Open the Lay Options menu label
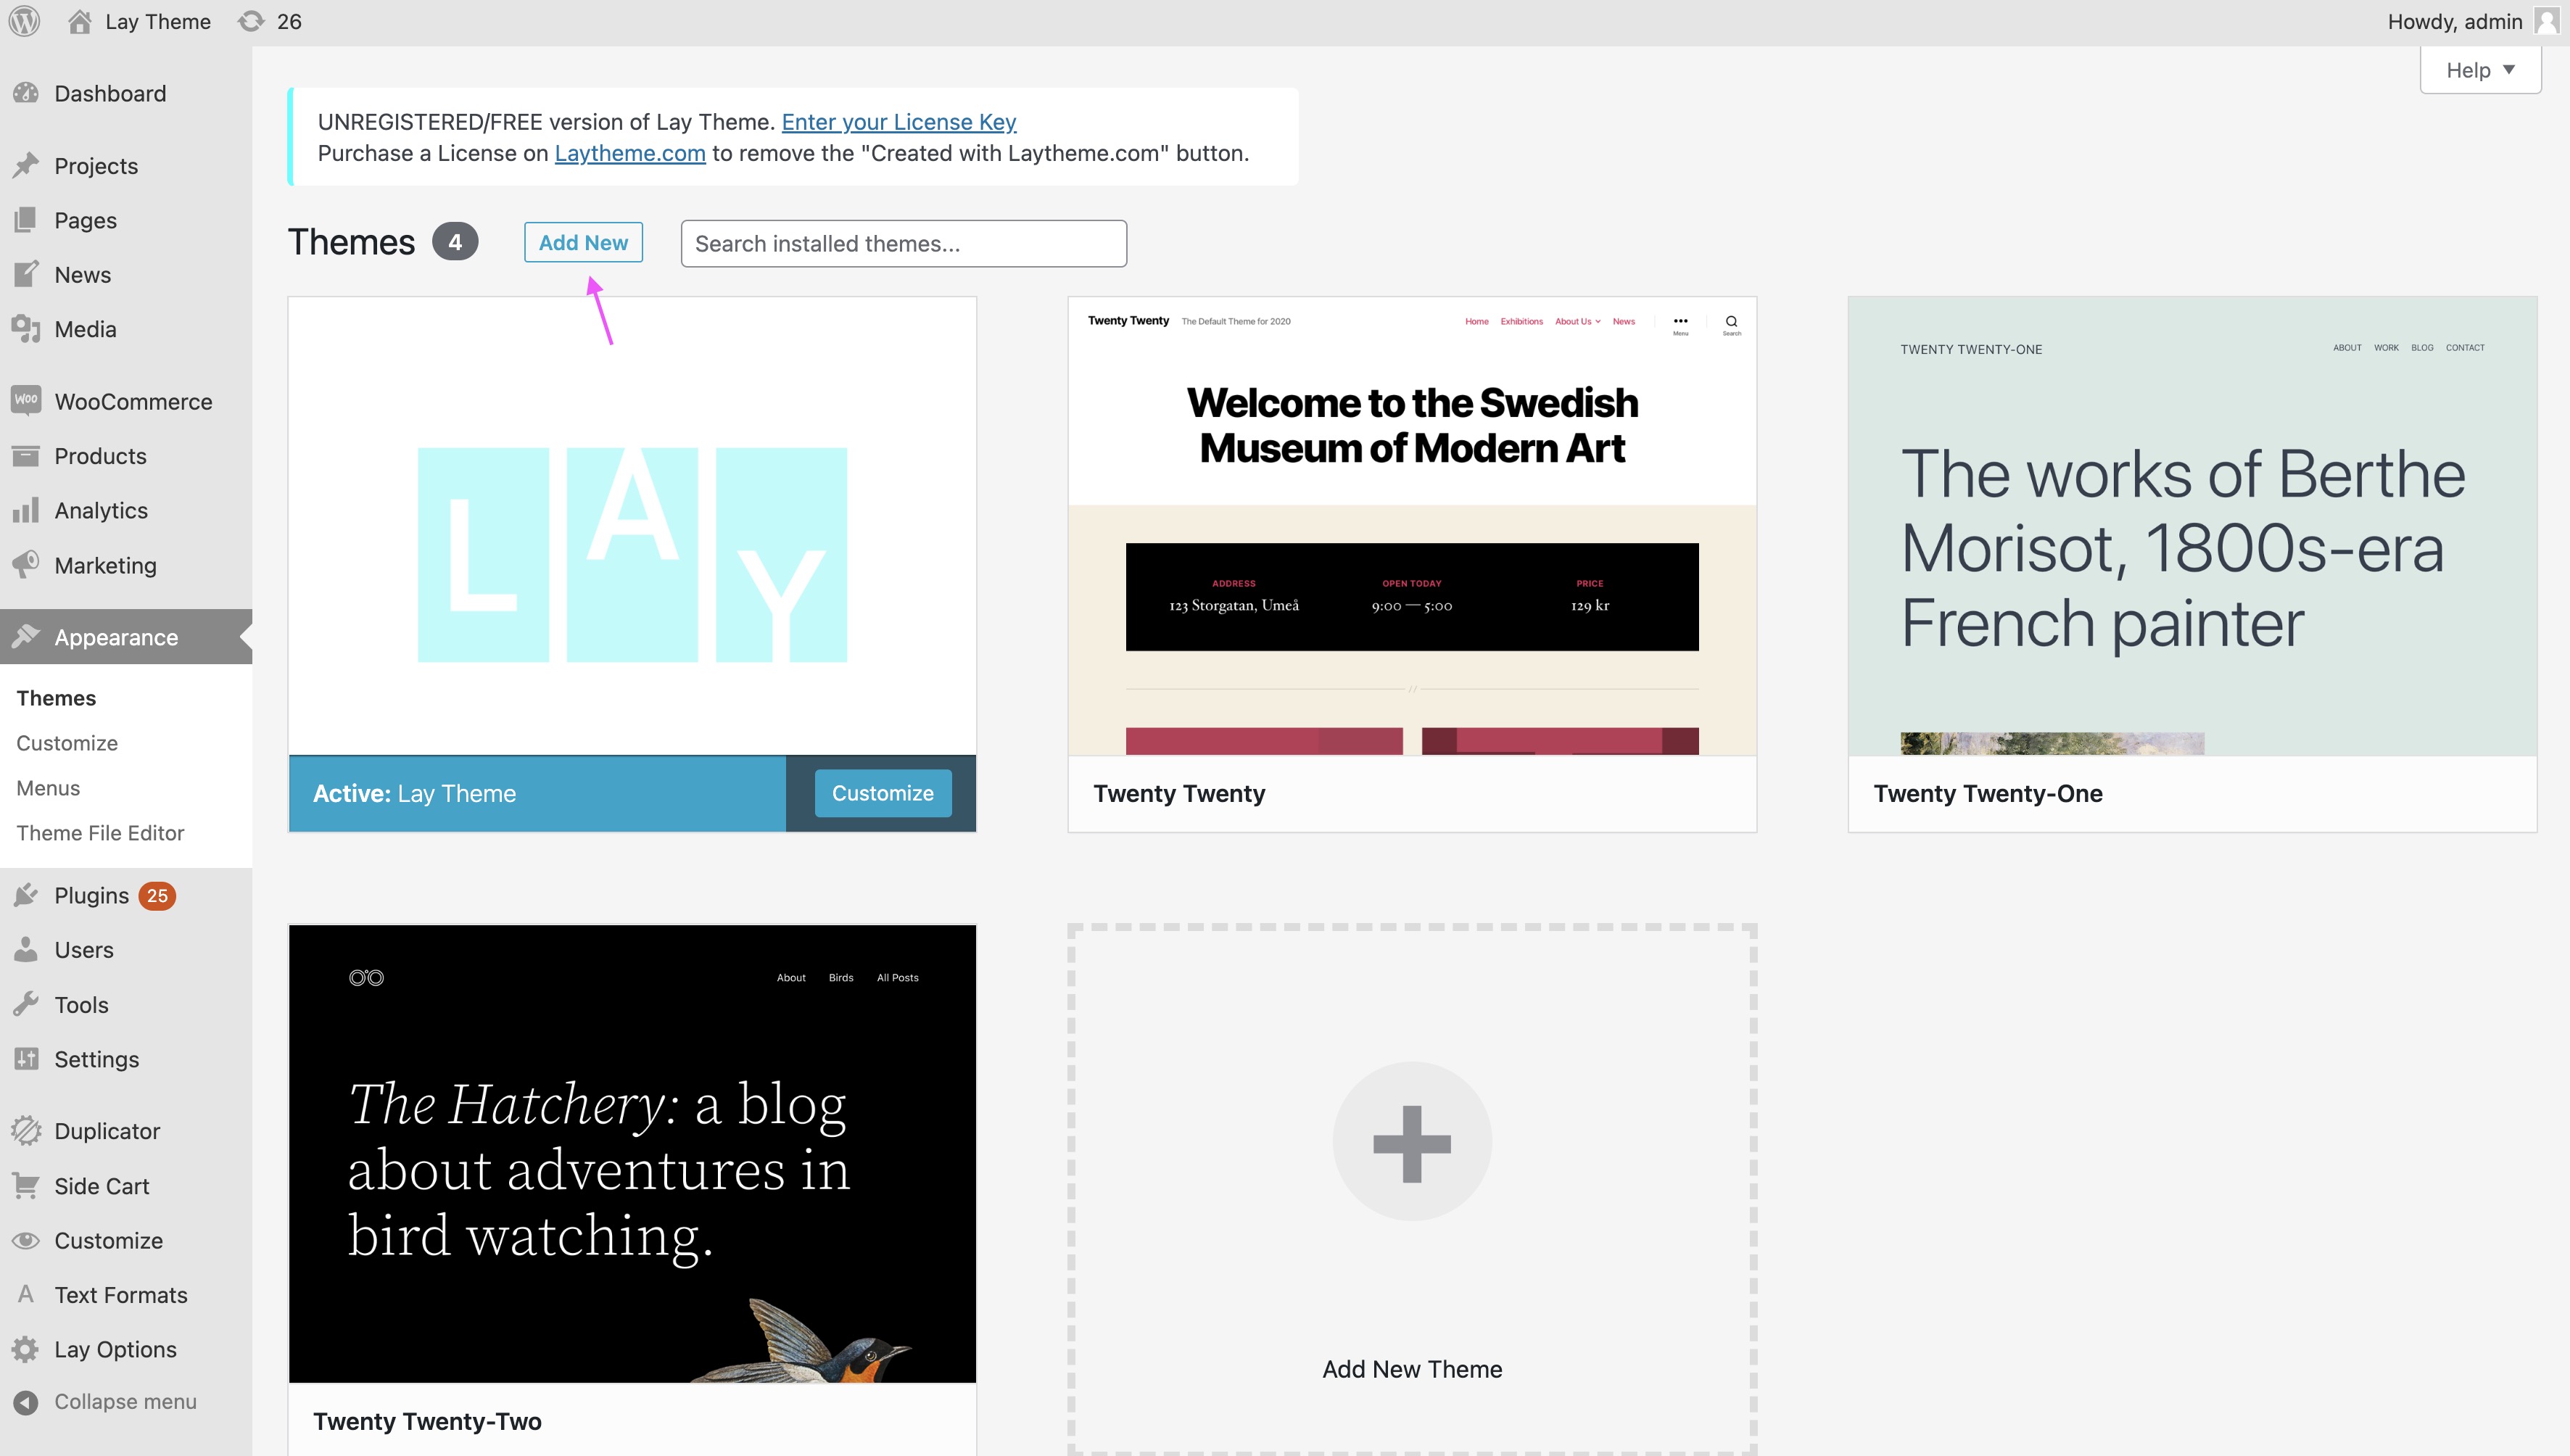This screenshot has height=1456, width=2570. pyautogui.click(x=115, y=1349)
